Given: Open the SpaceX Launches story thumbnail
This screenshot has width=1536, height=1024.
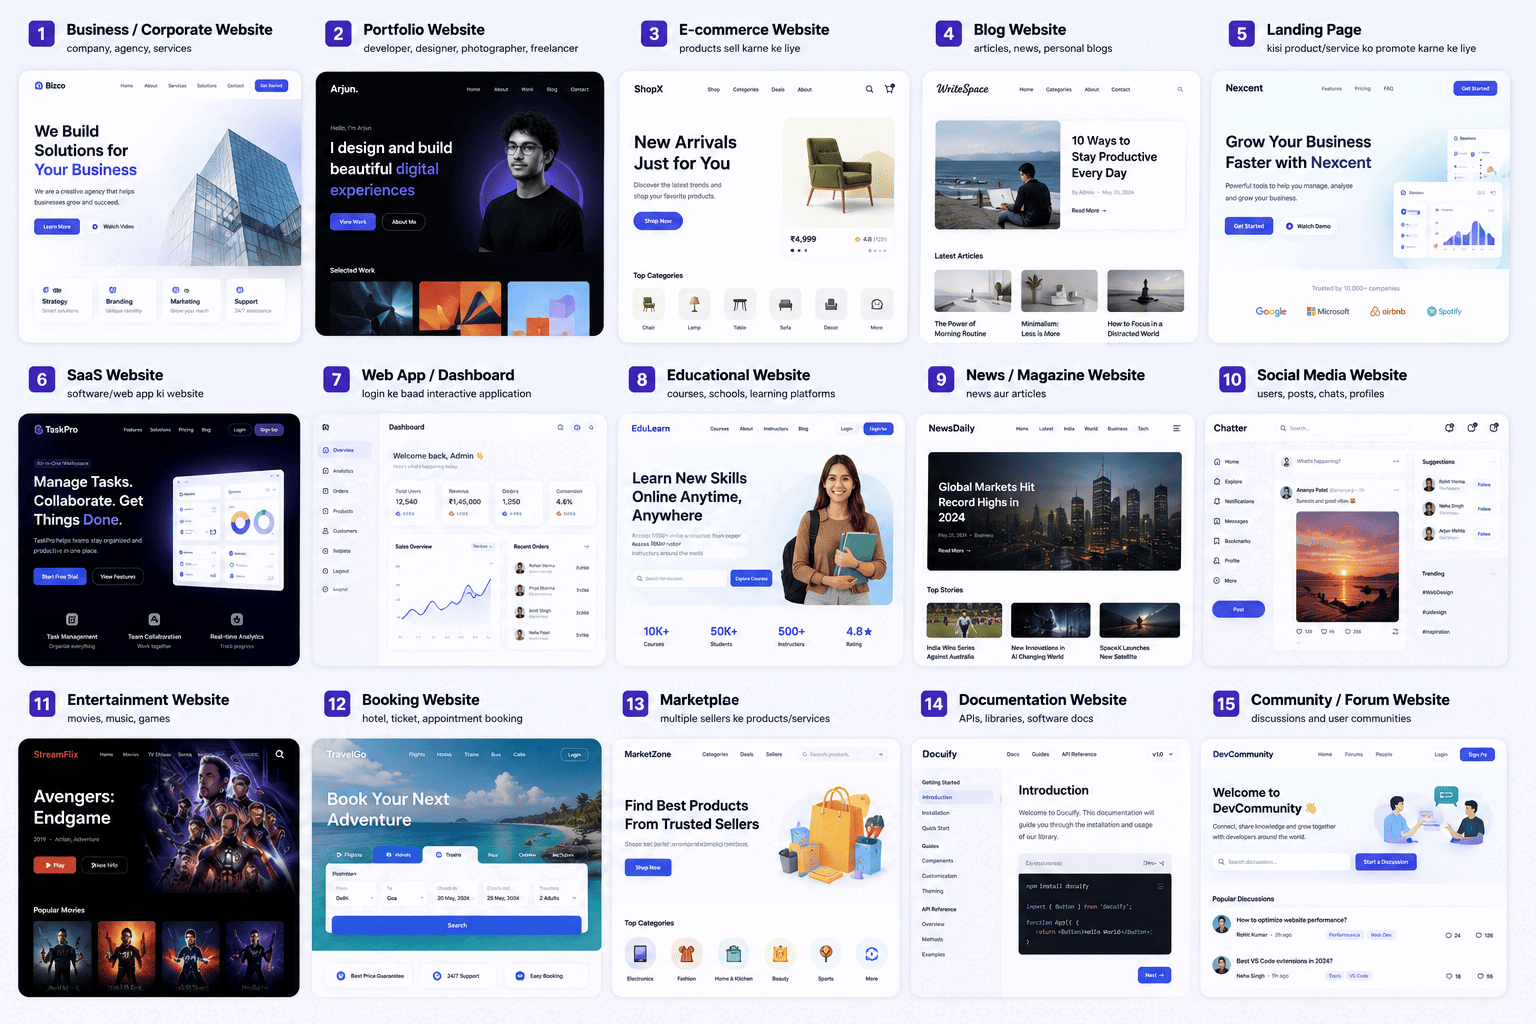Looking at the screenshot, I should 1140,620.
